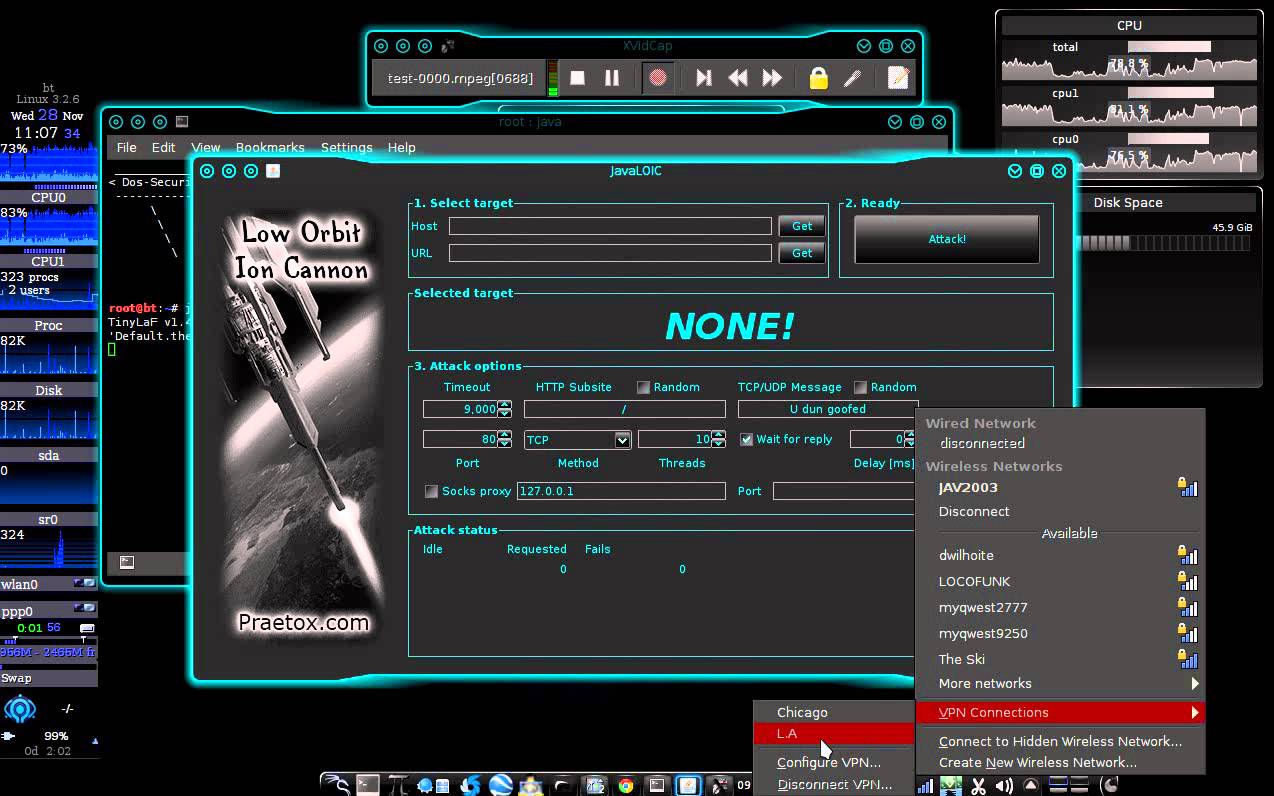This screenshot has width=1274, height=796.
Task: Click the Attack! button
Action: (x=946, y=240)
